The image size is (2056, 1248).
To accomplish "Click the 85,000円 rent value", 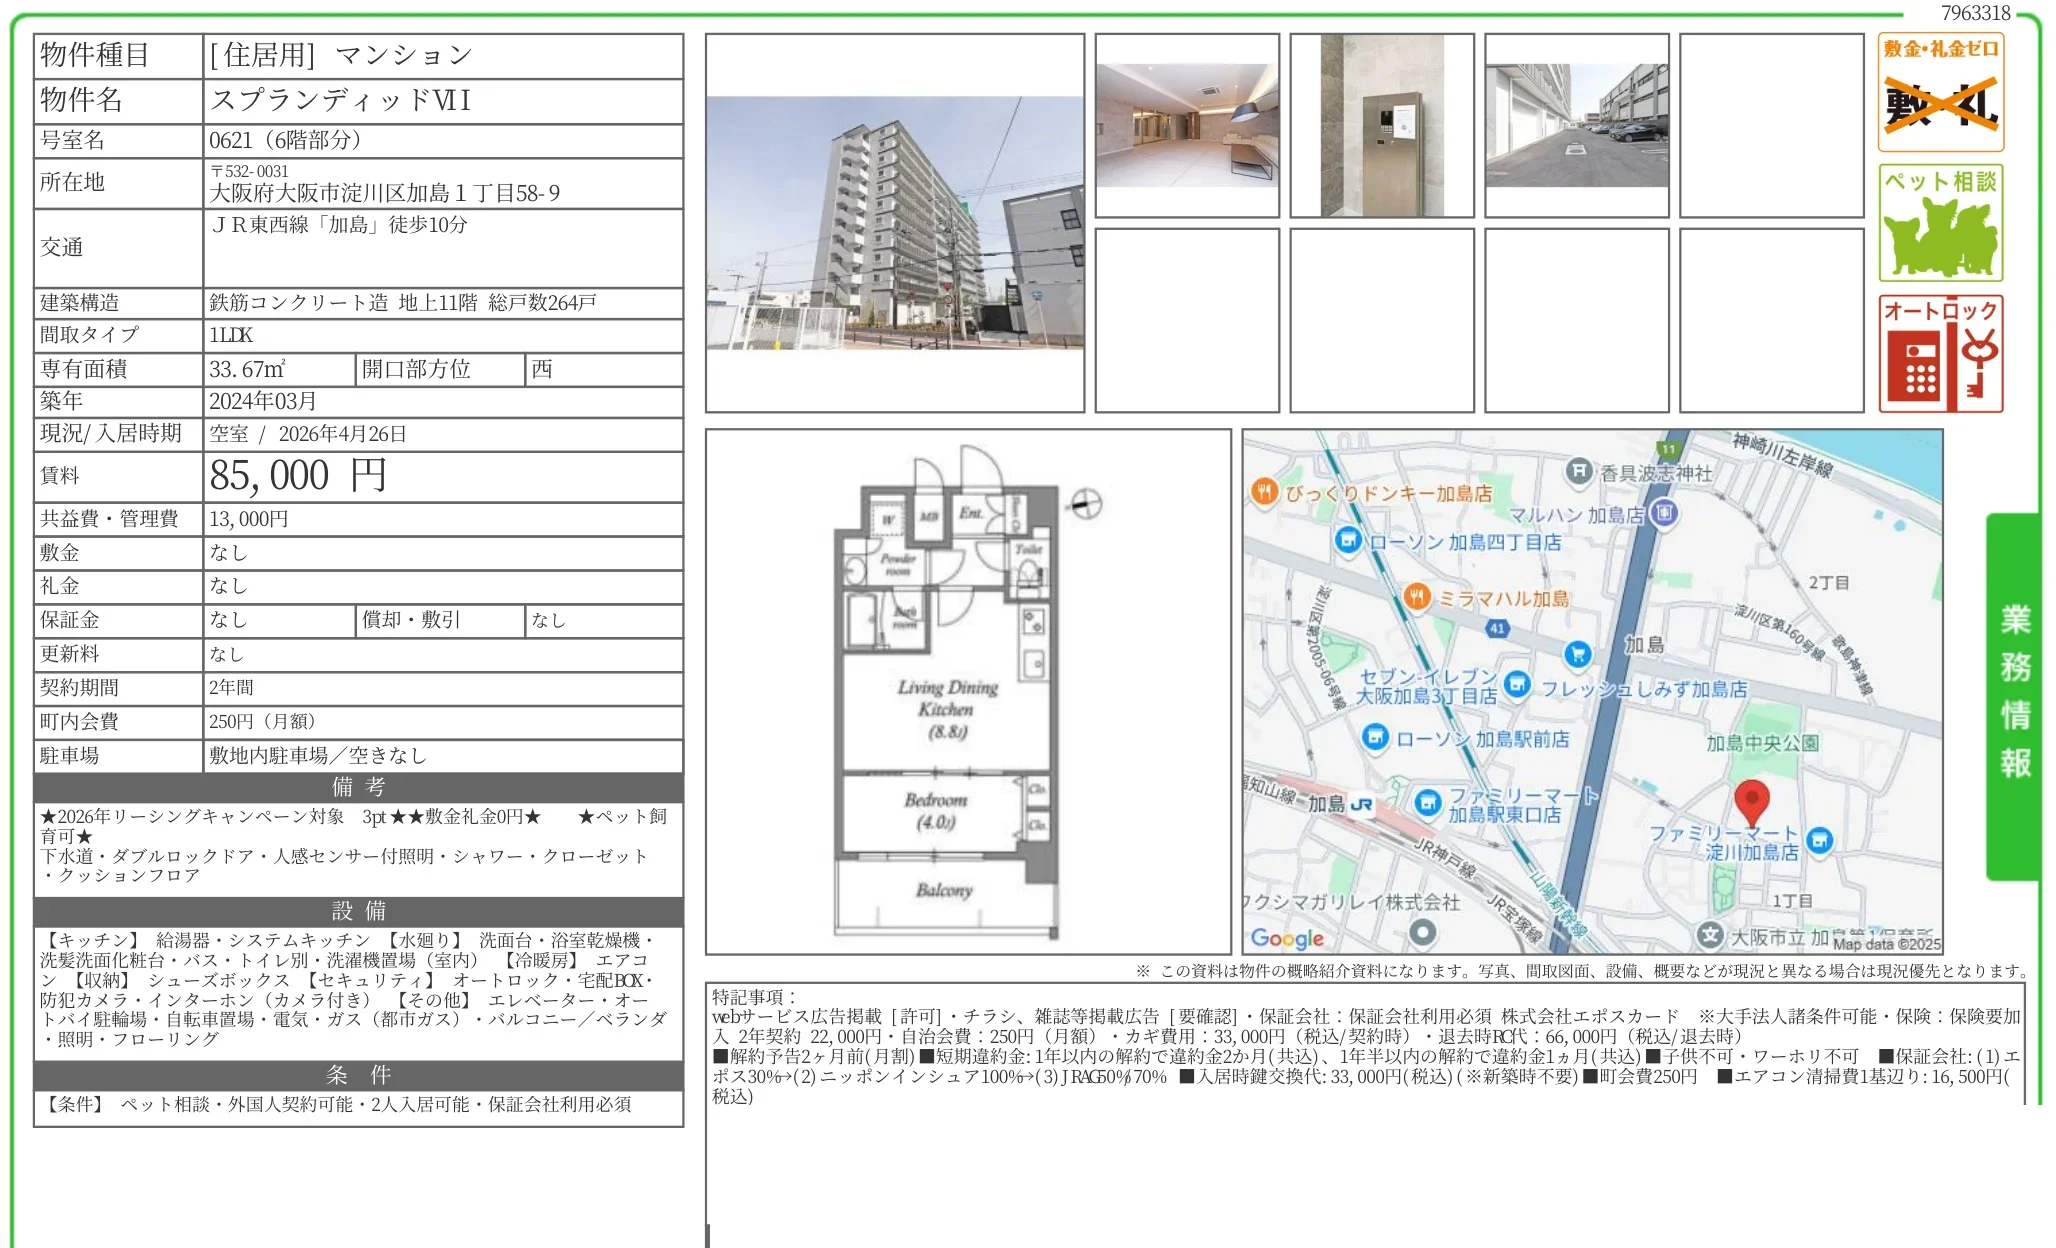I will click(x=297, y=476).
